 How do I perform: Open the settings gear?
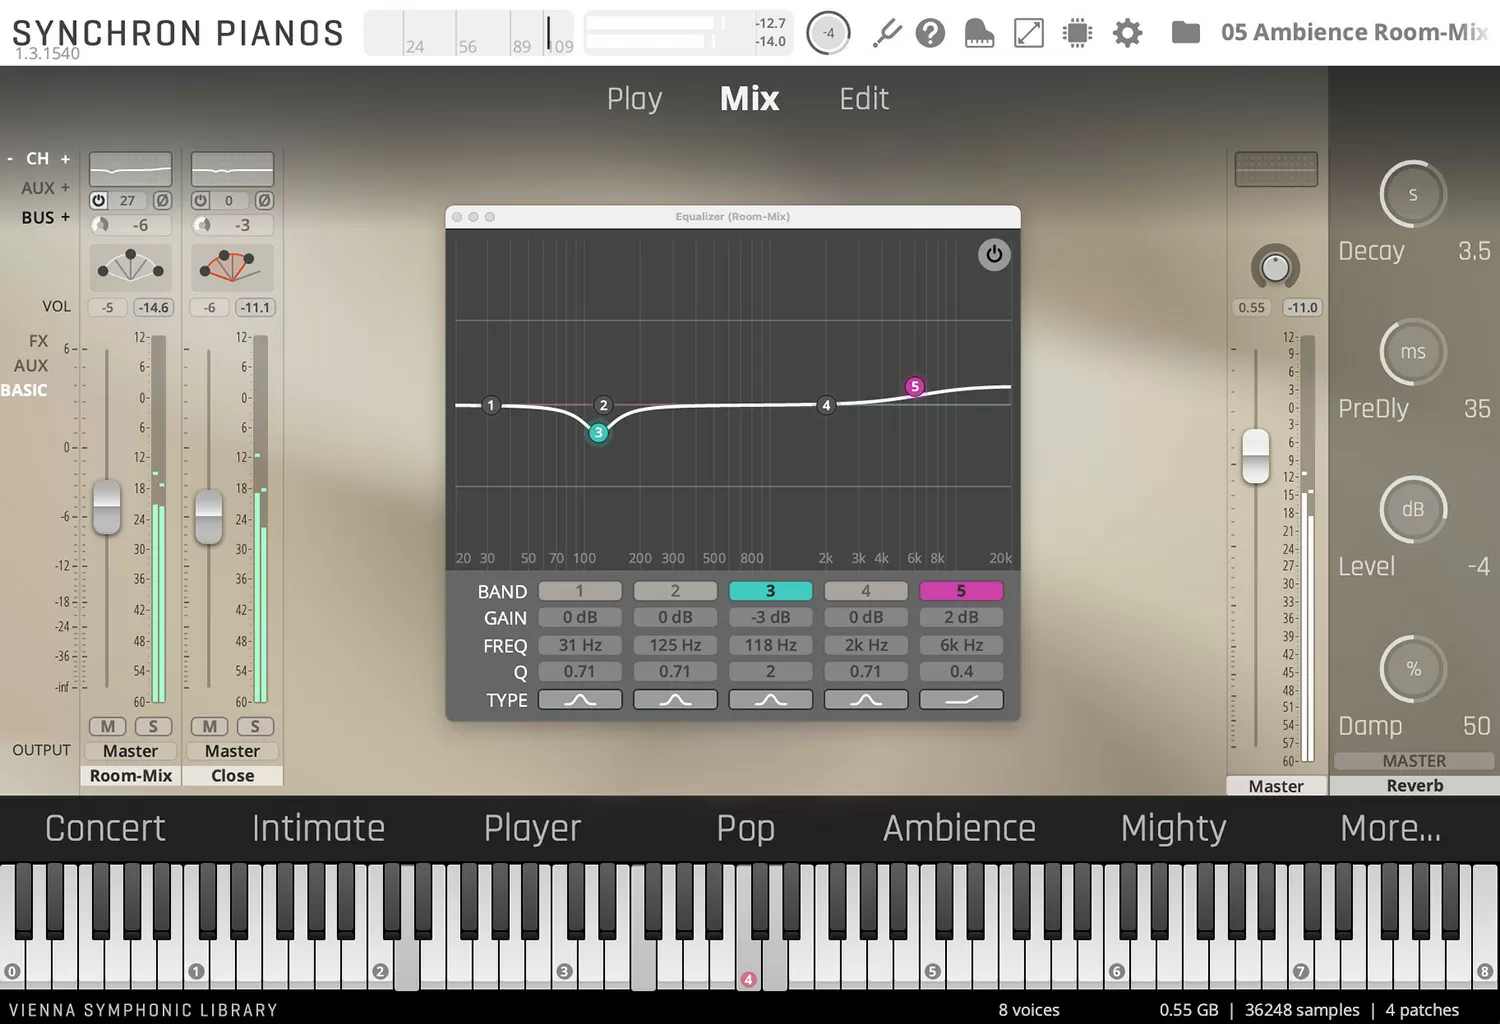tap(1127, 33)
